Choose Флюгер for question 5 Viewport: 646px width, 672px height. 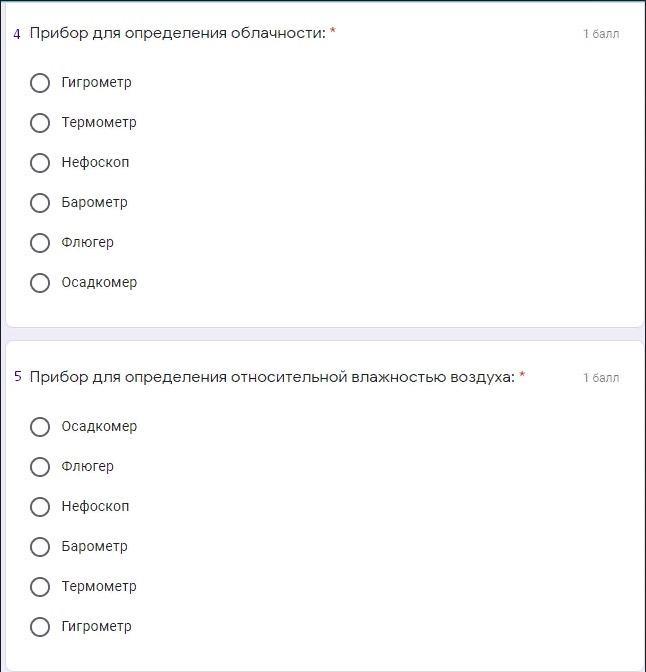point(40,467)
